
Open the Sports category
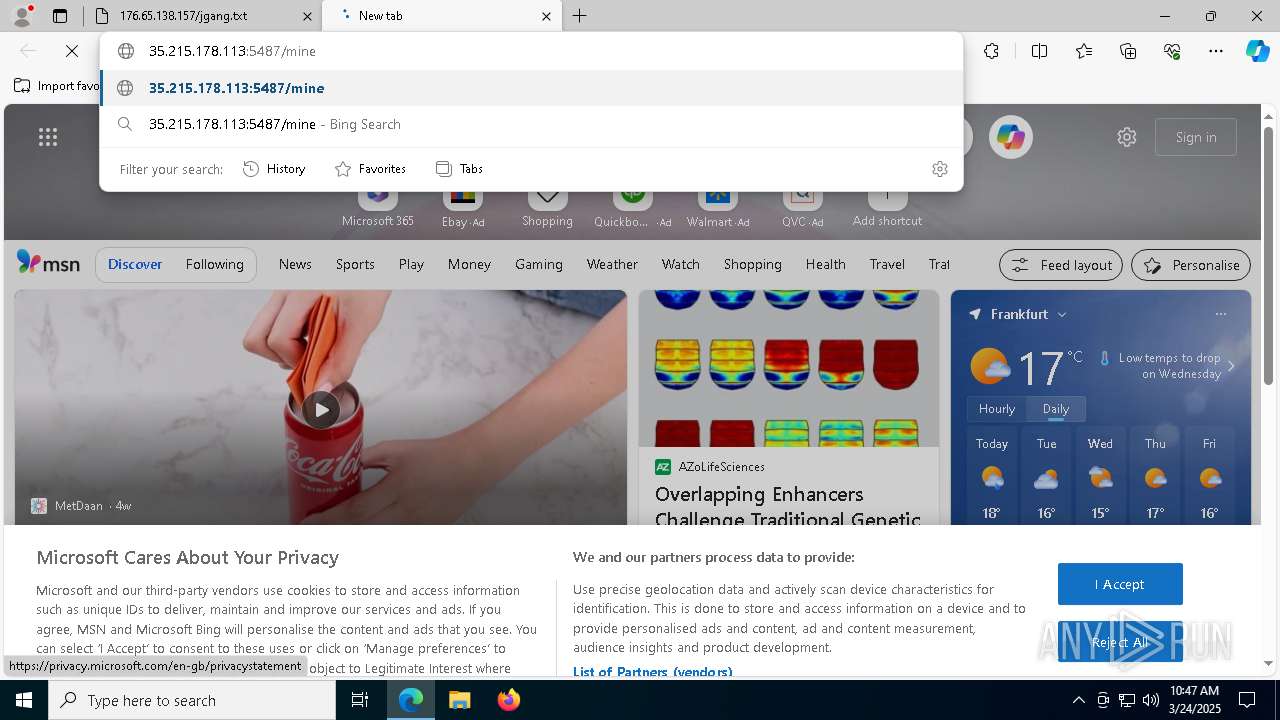click(x=355, y=264)
